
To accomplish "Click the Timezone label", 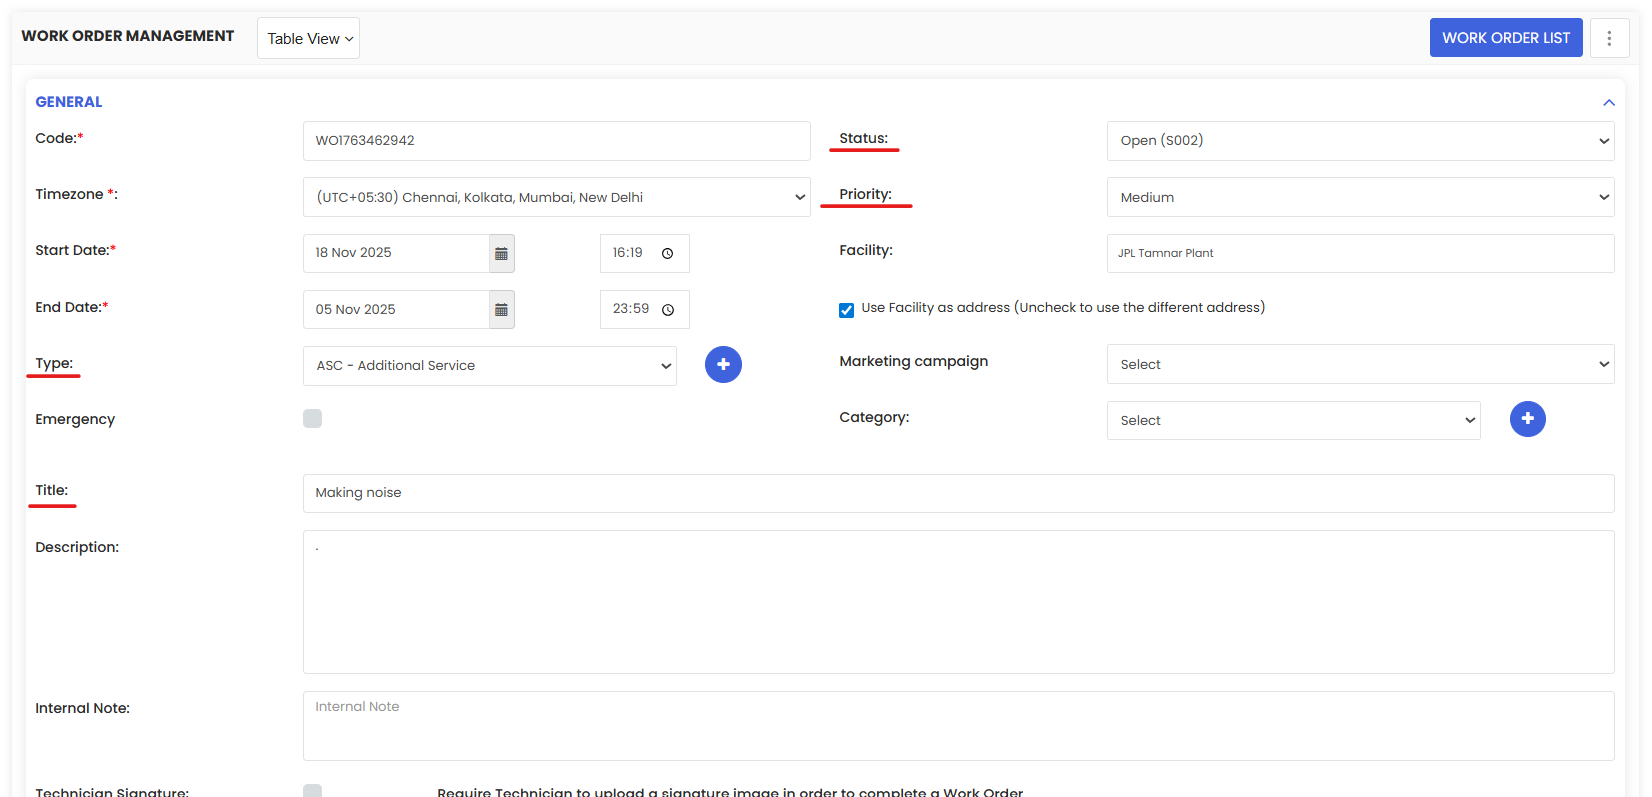I will (x=76, y=194).
